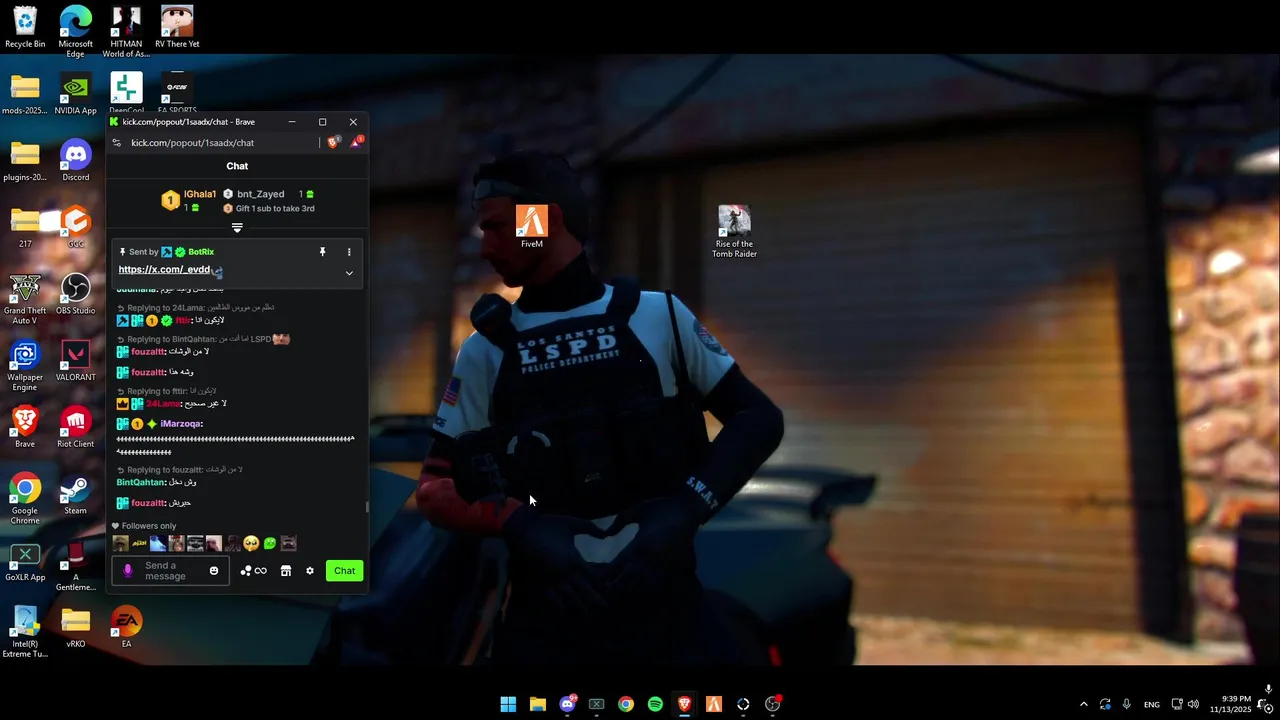
Task: Select second-place gifter bnt_Zayed
Action: pyautogui.click(x=260, y=194)
